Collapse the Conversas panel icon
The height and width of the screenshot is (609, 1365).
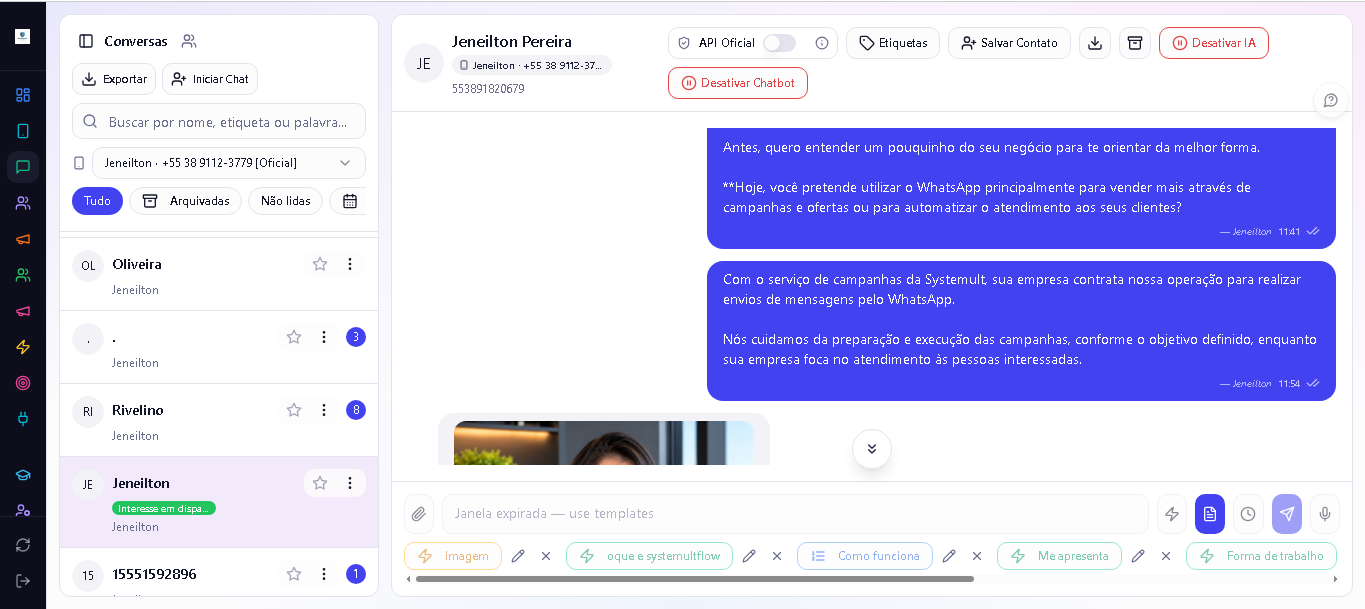point(86,41)
